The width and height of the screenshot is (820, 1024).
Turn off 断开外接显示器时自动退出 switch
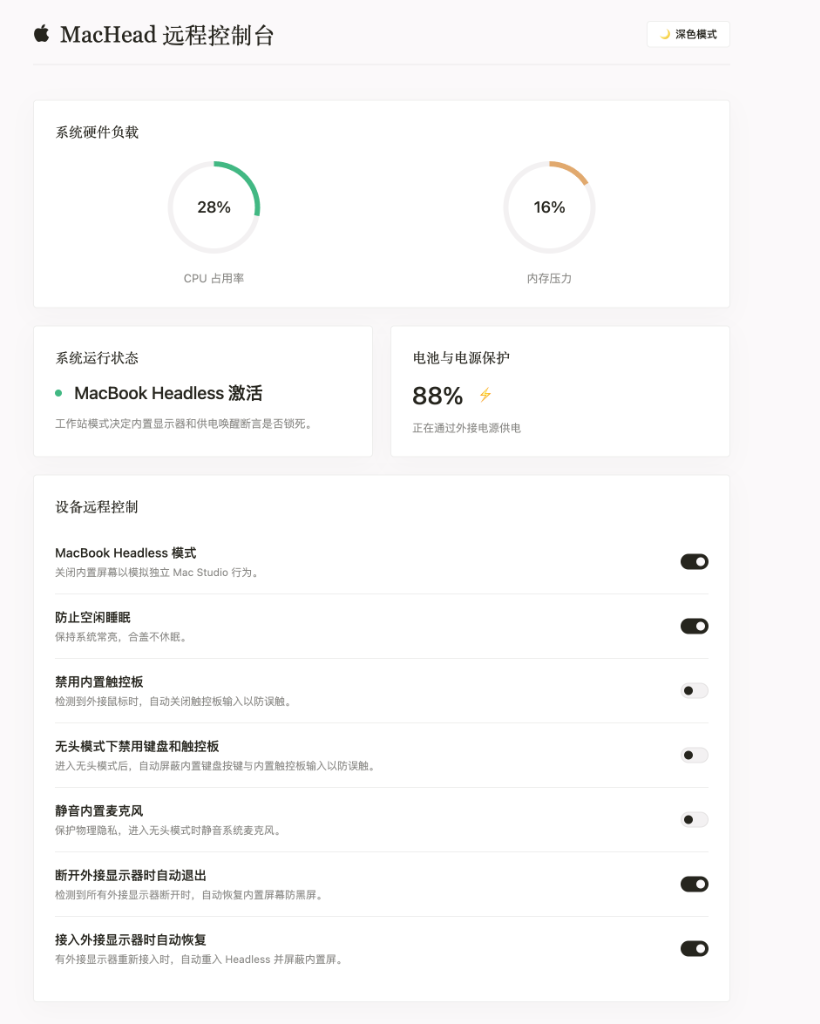tap(694, 884)
